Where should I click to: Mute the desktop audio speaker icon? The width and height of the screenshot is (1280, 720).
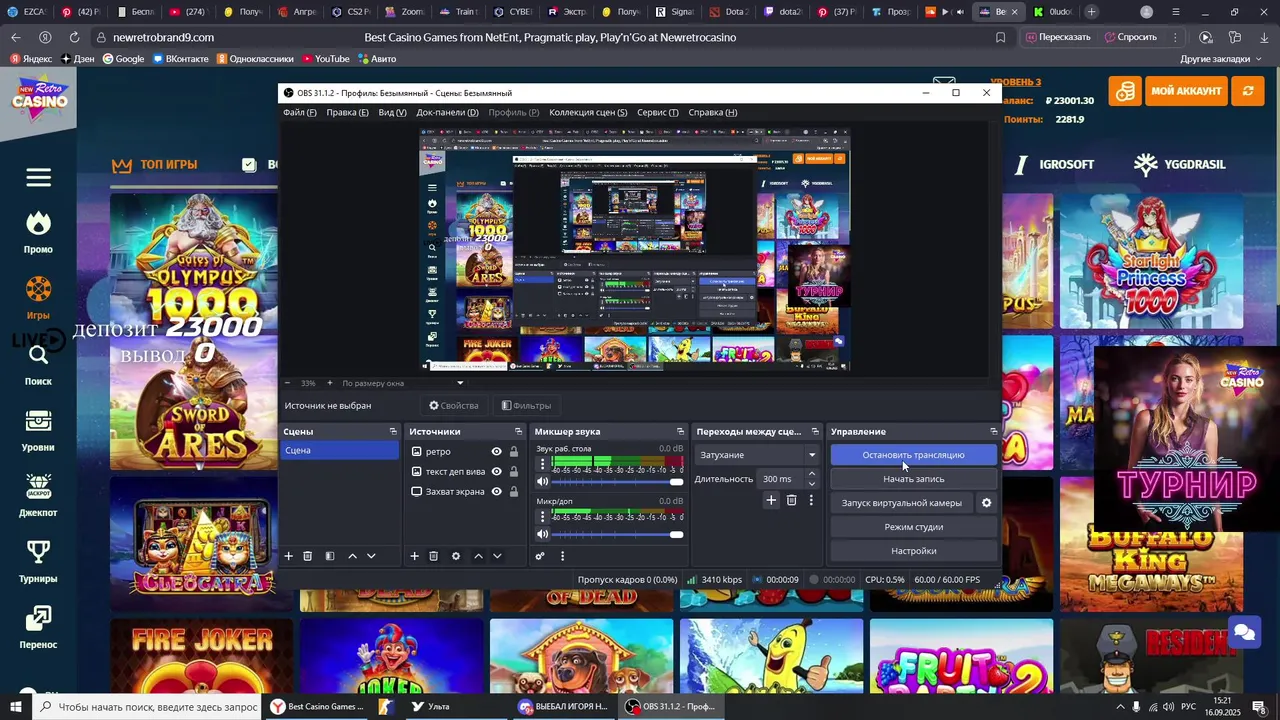pos(543,482)
